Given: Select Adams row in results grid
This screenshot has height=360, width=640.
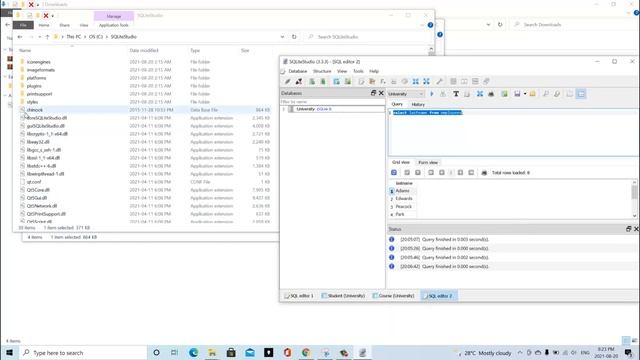Looking at the screenshot, I should click(x=402, y=191).
